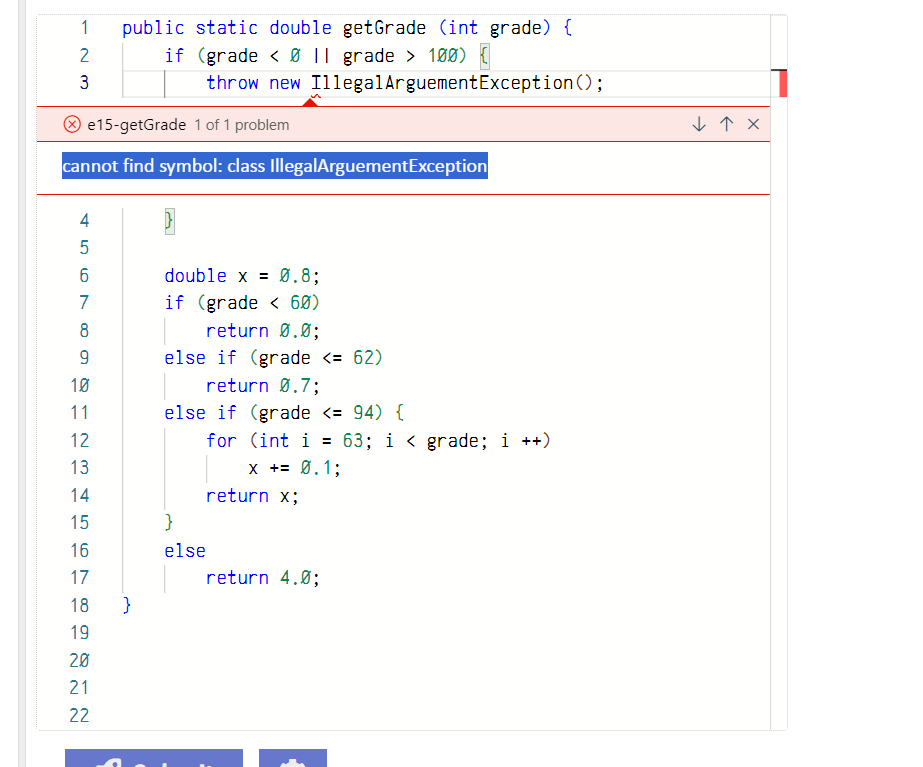923x767 pixels.
Task: Click 'else if (grade <= 62)' line
Action: pos(273,358)
